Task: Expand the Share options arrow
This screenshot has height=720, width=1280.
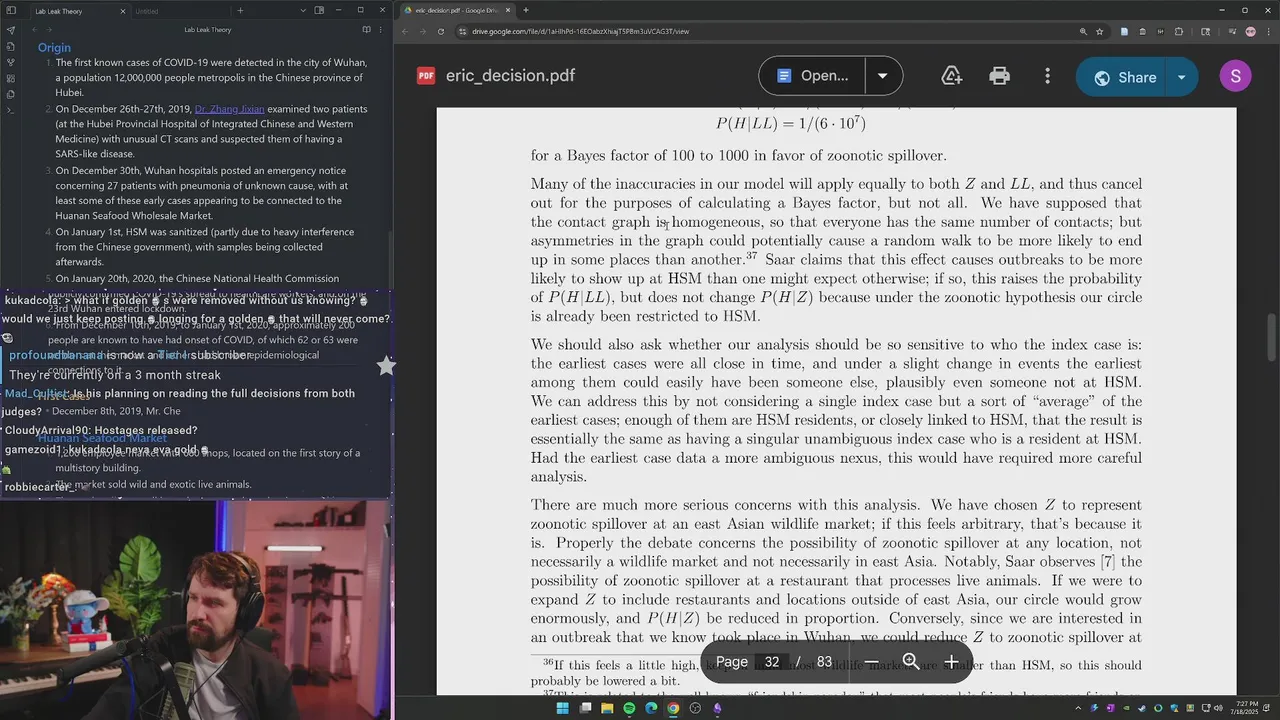Action: pyautogui.click(x=1181, y=77)
